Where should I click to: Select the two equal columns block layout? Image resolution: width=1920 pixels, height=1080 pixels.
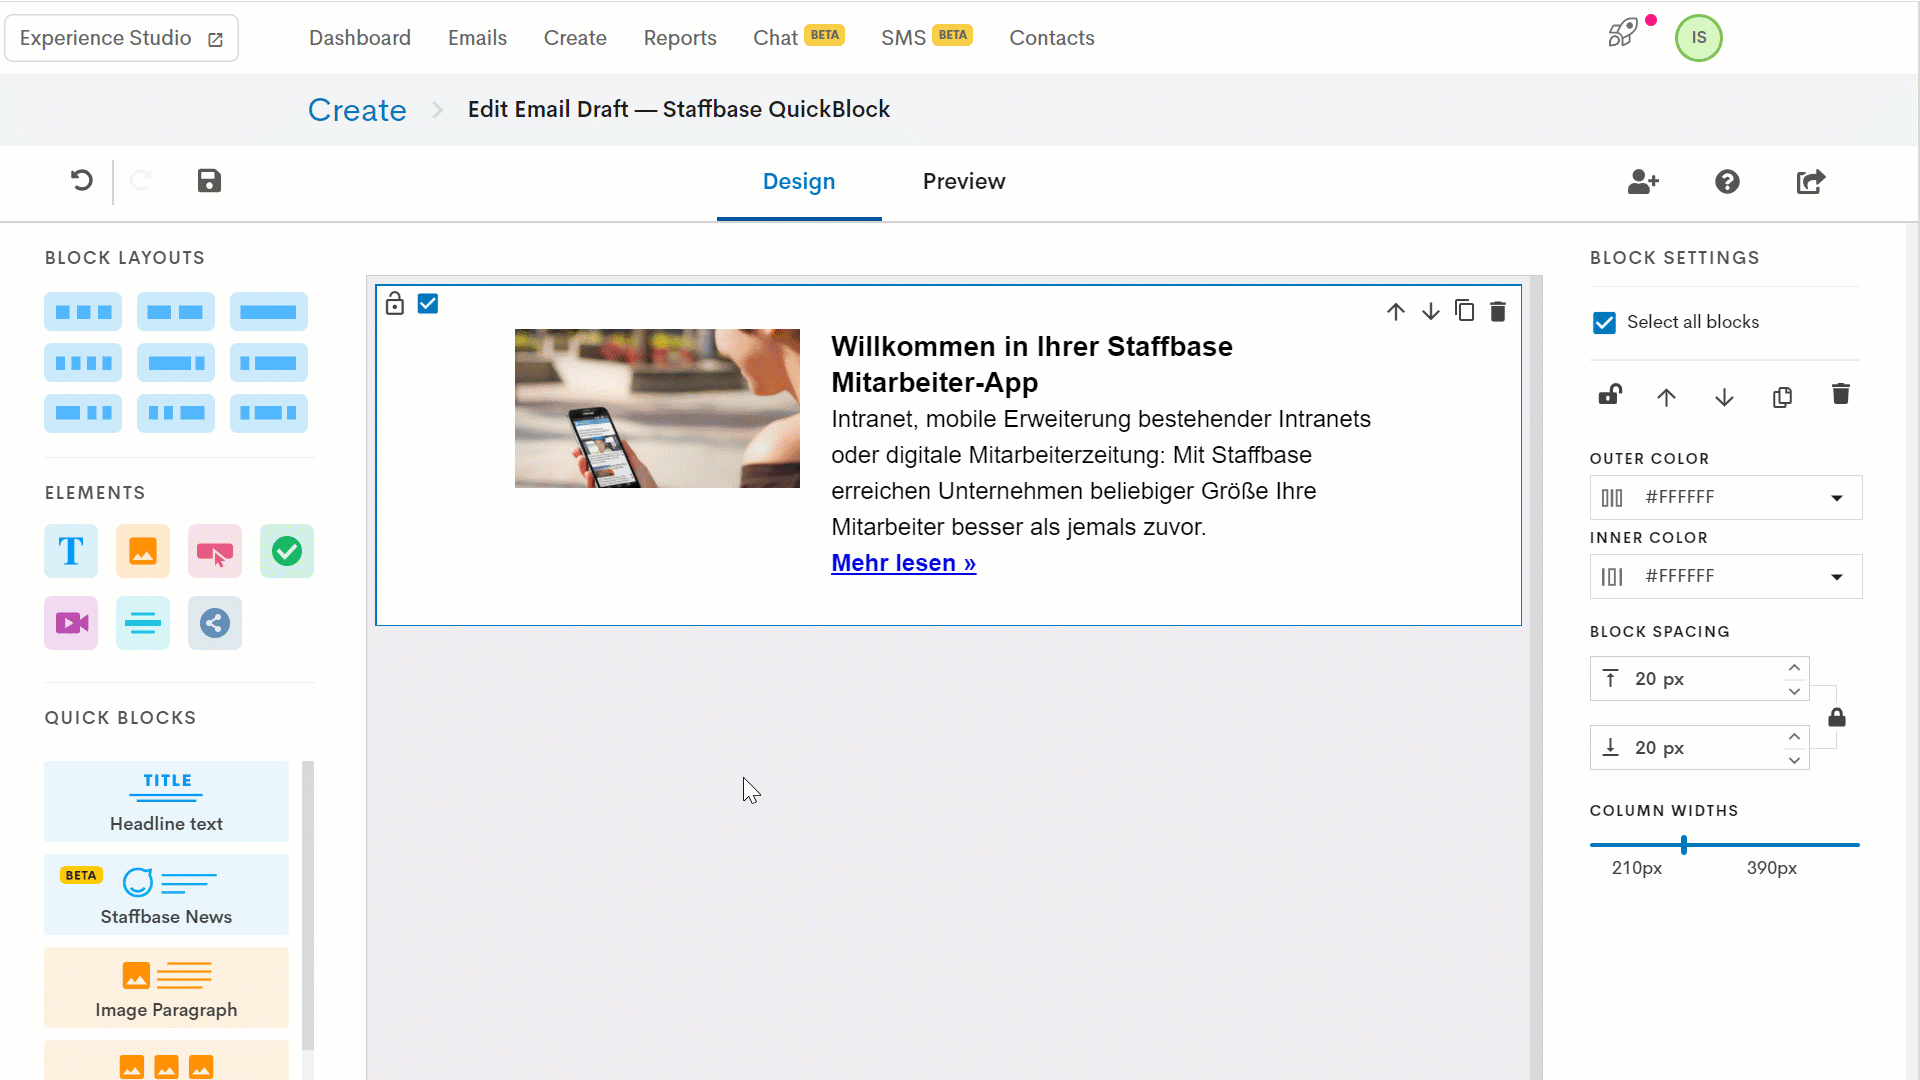tap(176, 312)
